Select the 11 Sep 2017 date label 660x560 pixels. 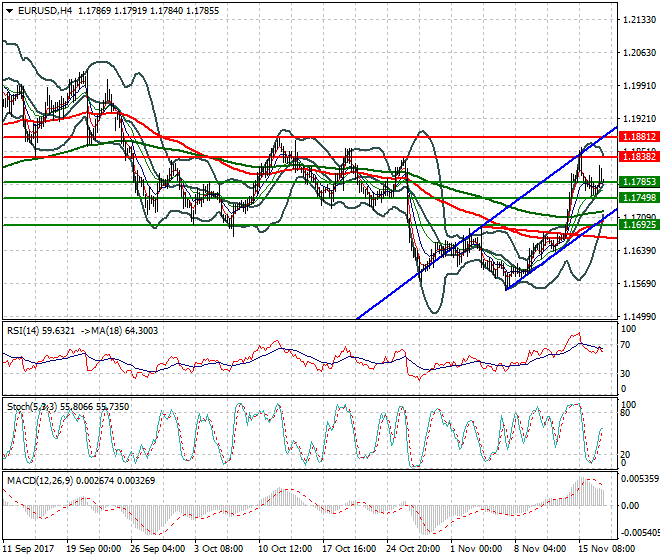tap(29, 549)
